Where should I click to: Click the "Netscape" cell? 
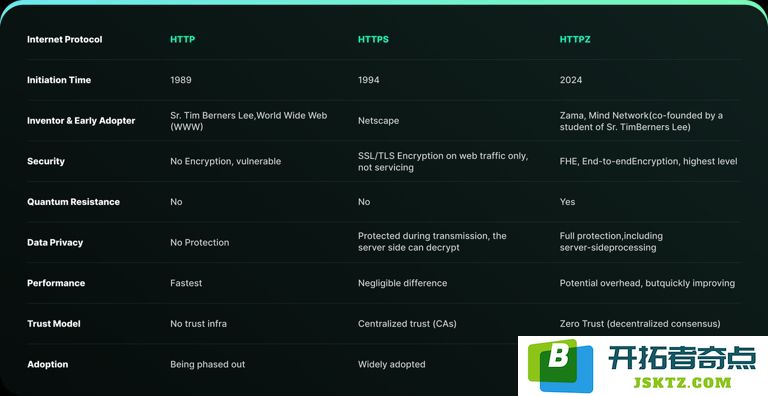(x=378, y=121)
